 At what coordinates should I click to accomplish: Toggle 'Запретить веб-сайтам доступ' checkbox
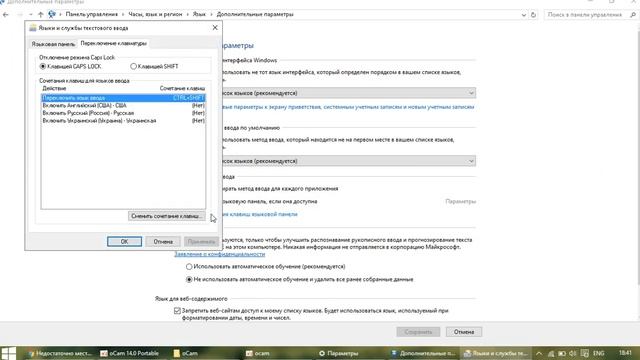click(x=177, y=311)
